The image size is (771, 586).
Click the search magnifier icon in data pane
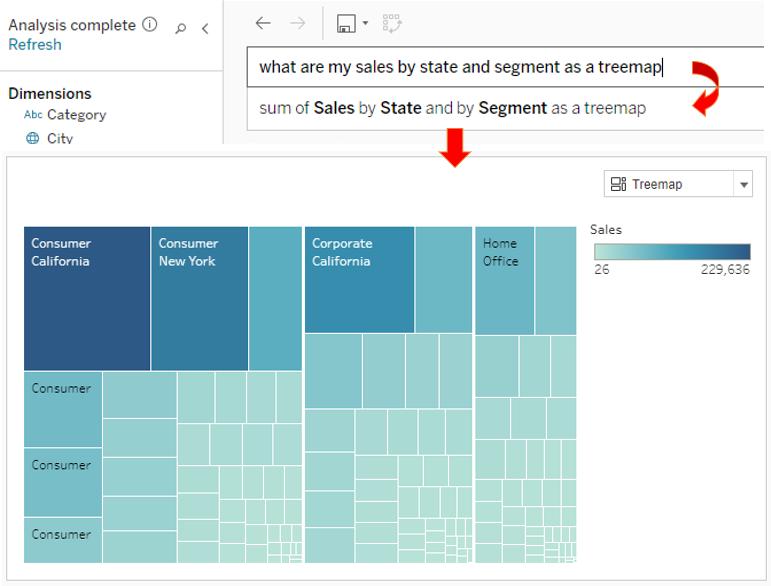[181, 28]
